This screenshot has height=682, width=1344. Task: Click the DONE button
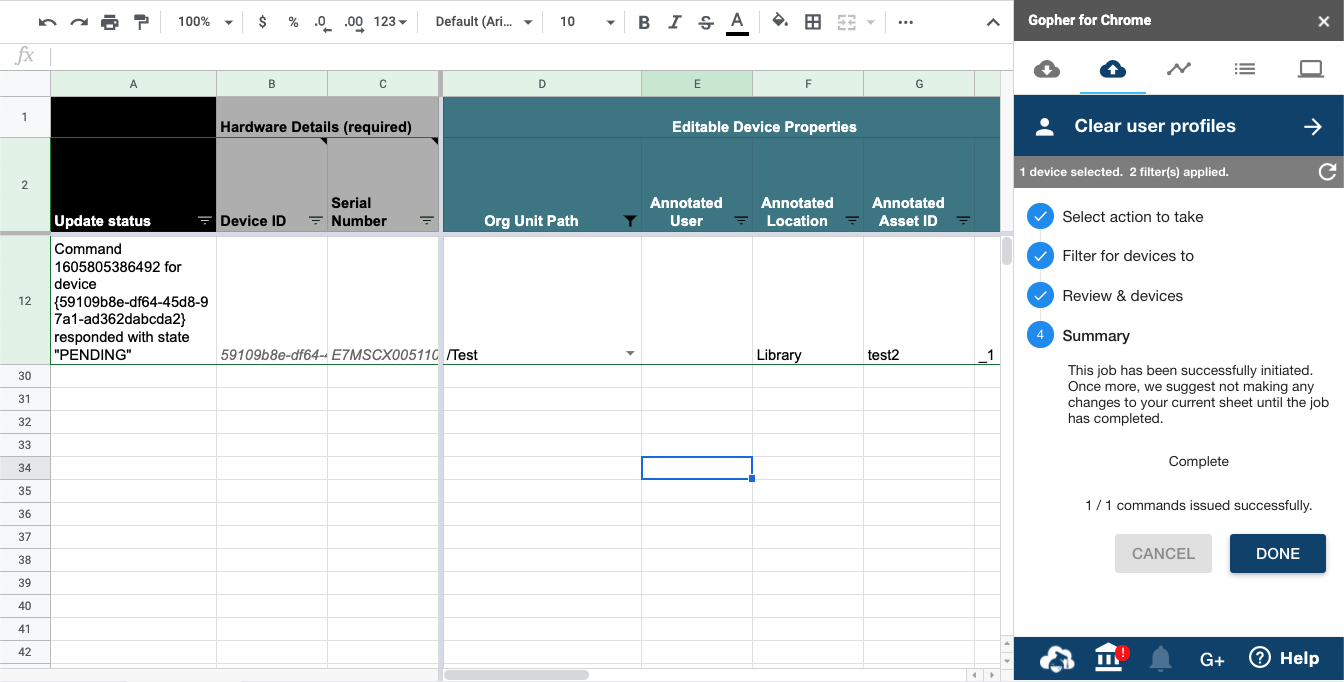tap(1277, 553)
